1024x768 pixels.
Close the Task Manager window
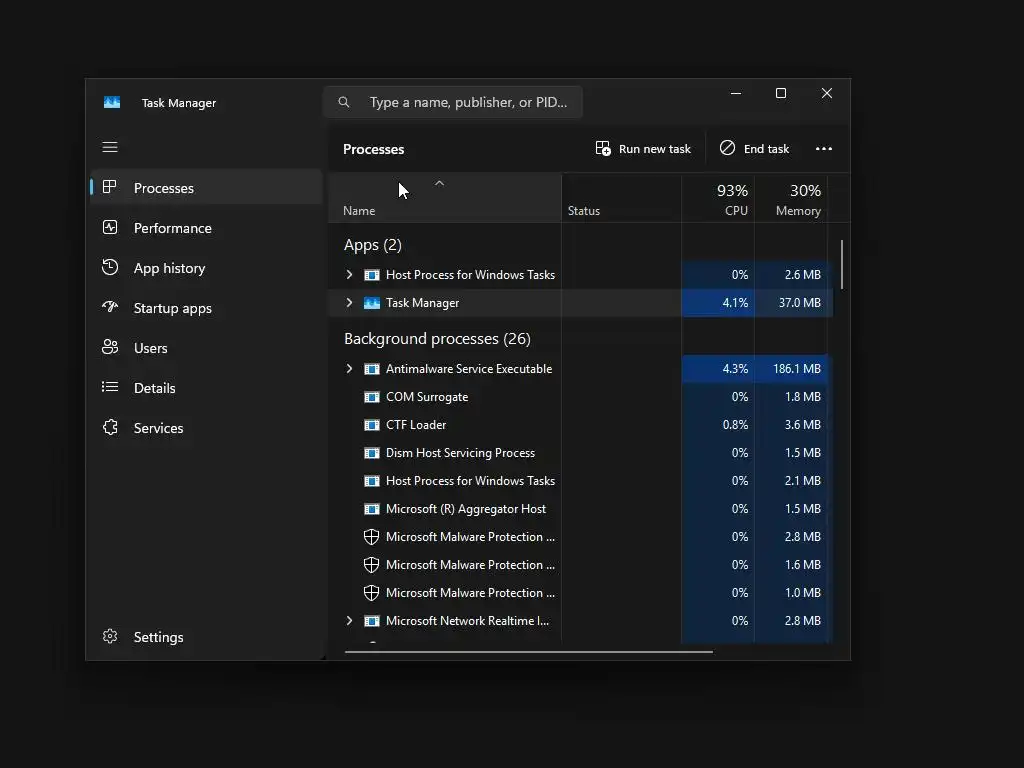[x=827, y=93]
